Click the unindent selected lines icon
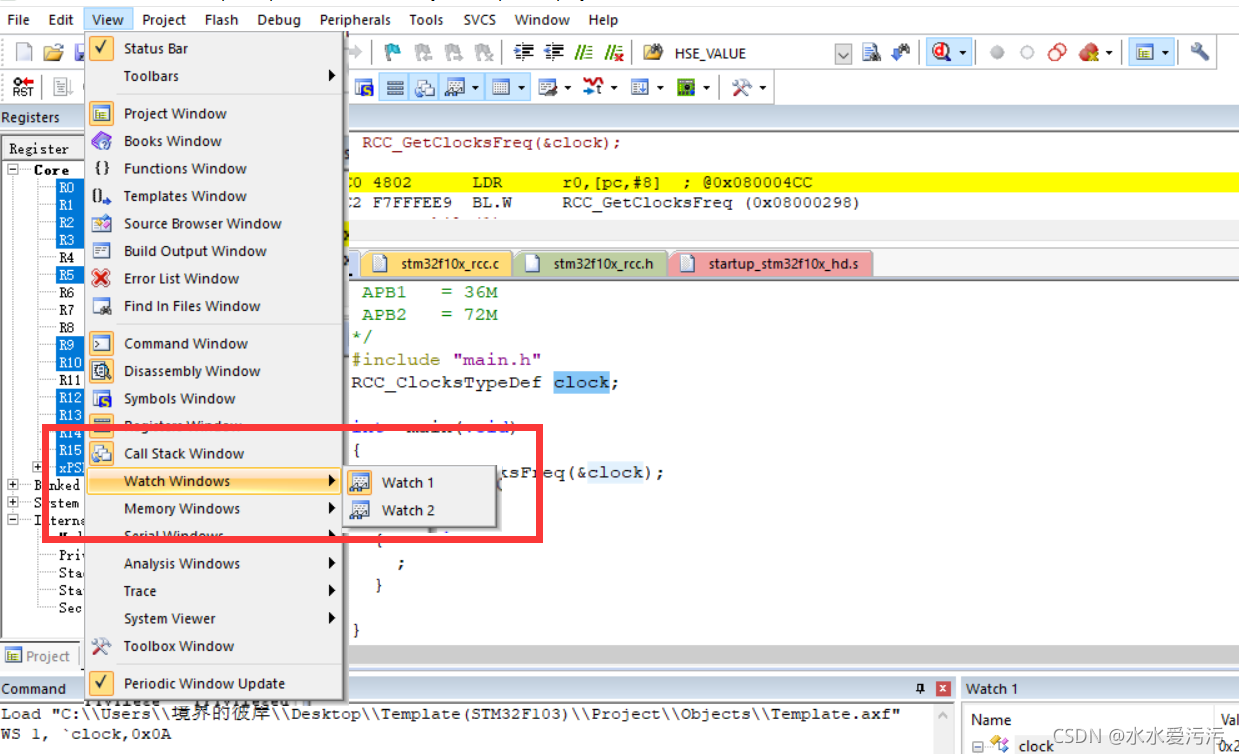 tap(553, 53)
